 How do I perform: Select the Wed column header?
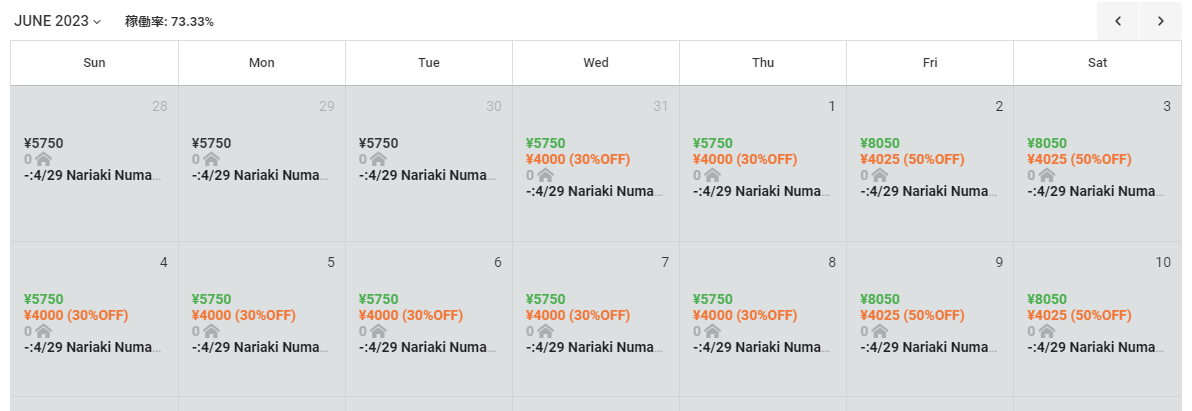[596, 63]
